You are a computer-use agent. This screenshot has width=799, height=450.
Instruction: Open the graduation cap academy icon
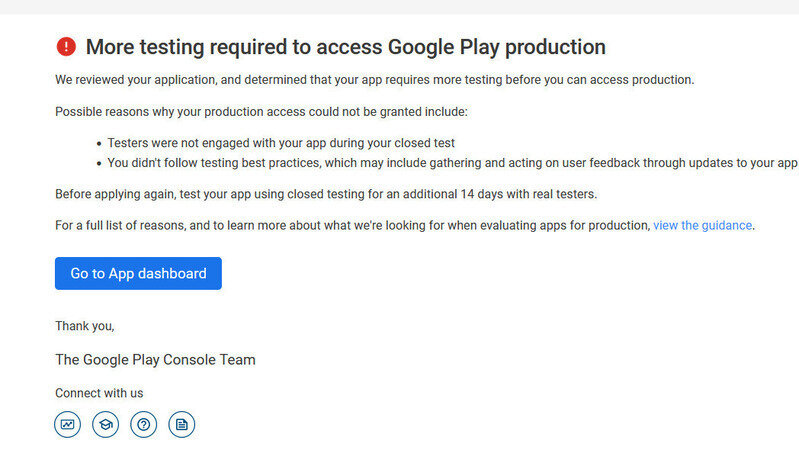(106, 424)
